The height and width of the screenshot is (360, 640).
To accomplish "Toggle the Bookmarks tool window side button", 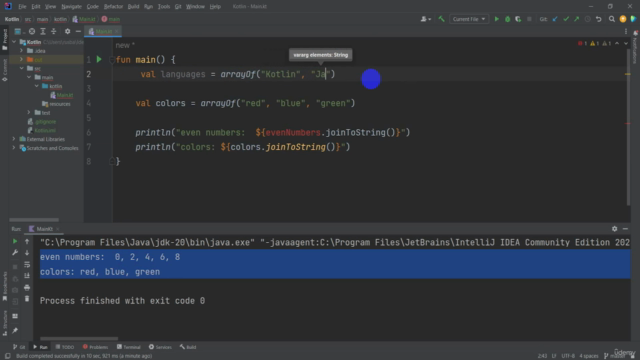I will point(4,286).
